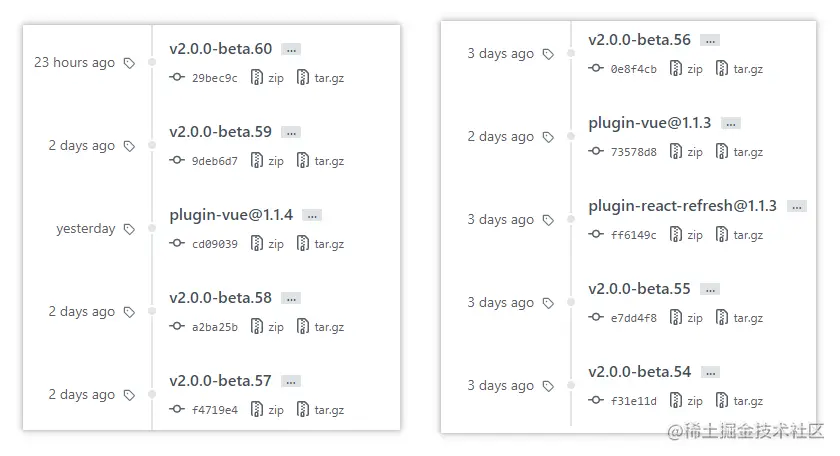This screenshot has height=456, width=840.
Task: Expand the ellipsis next to v2.0.0-beta.57
Action: coord(291,381)
